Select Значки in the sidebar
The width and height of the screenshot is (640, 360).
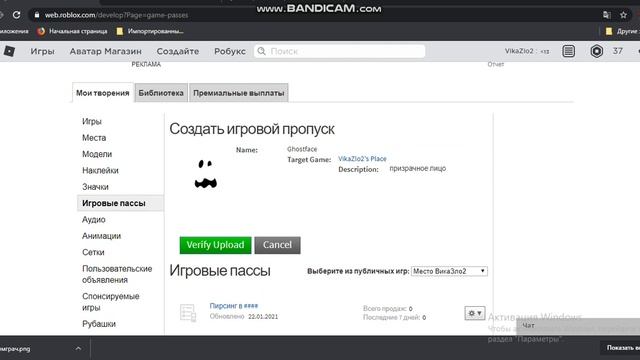click(x=95, y=187)
